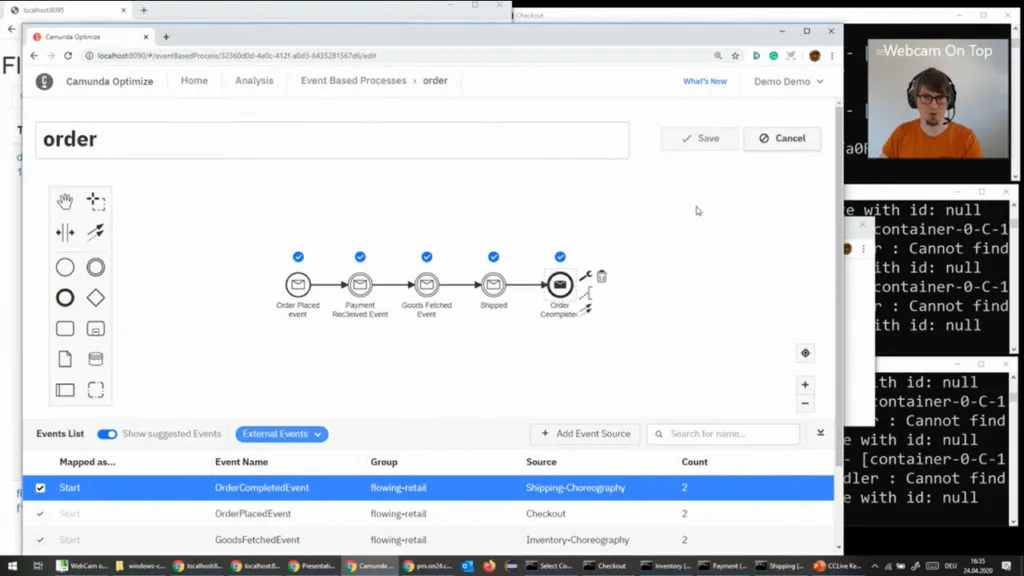Zoom out the diagram with minus
The image size is (1024, 576).
click(x=805, y=404)
